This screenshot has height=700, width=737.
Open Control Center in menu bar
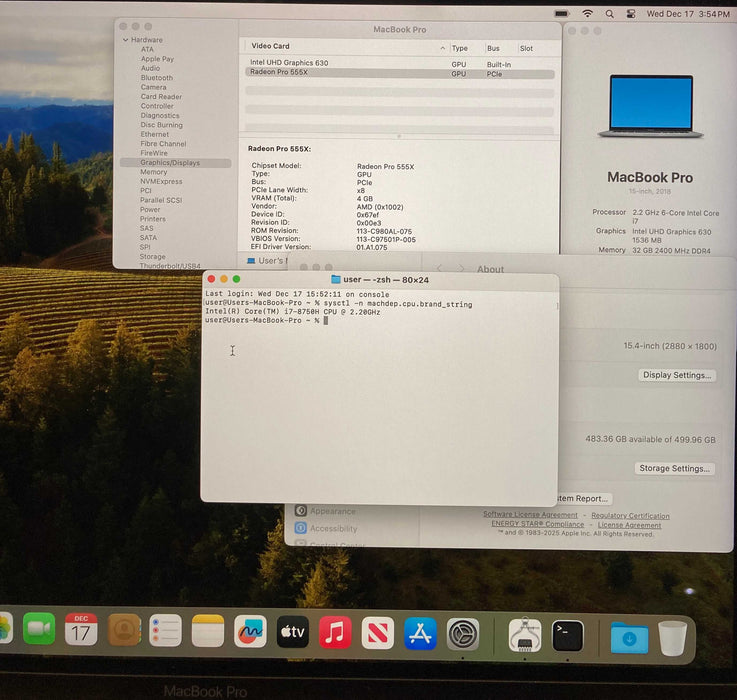click(x=631, y=14)
